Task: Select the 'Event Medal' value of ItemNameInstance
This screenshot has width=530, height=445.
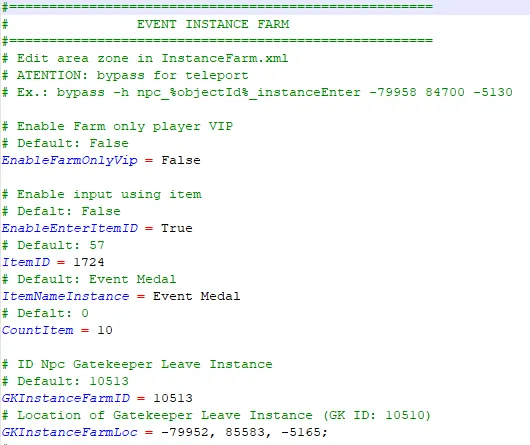Action: click(x=196, y=296)
